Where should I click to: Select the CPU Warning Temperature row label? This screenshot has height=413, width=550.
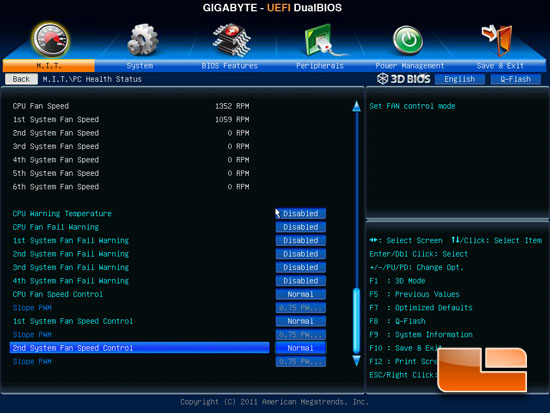coord(62,214)
